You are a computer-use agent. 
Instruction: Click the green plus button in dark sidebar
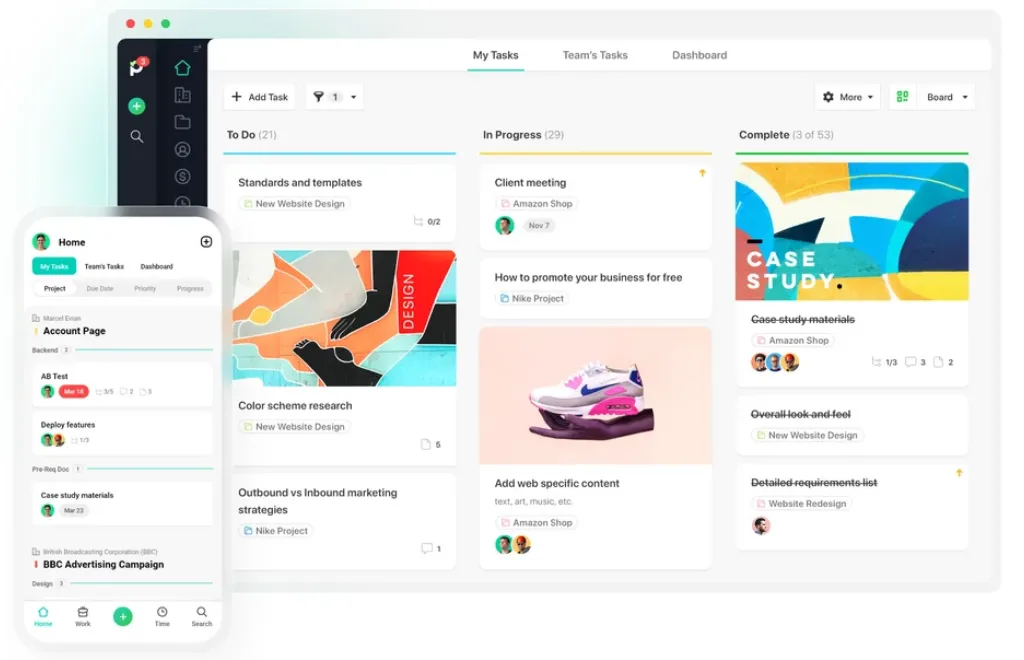[137, 106]
